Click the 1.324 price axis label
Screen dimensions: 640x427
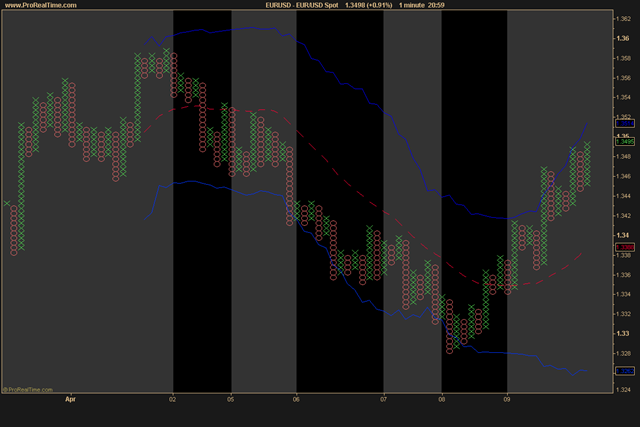pos(623,390)
